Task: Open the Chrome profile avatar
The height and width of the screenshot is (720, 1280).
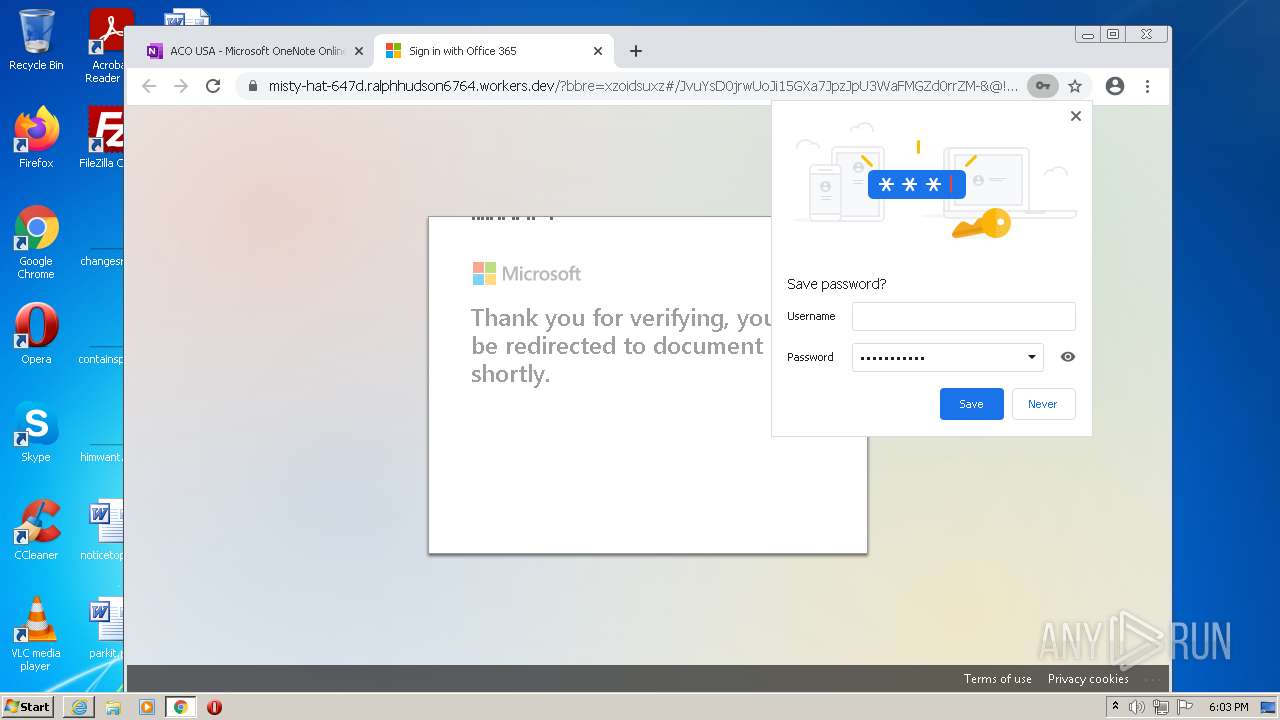Action: (x=1115, y=86)
